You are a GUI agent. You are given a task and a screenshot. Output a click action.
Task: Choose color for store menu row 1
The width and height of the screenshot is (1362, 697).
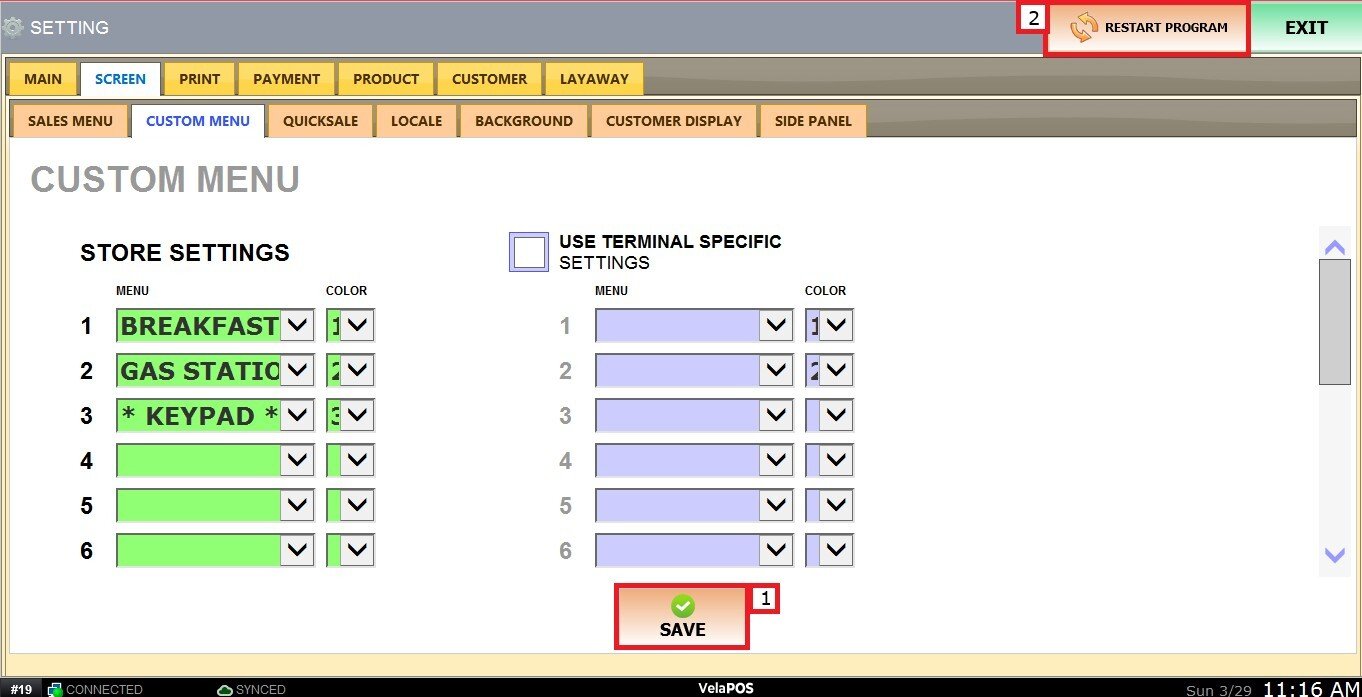tap(358, 326)
